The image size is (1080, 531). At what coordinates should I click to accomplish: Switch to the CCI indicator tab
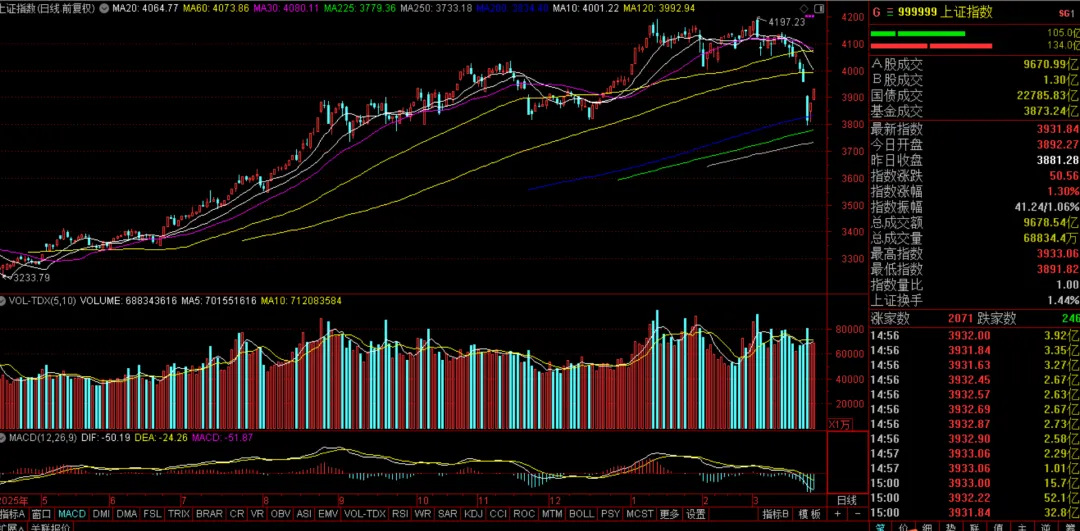pos(498,514)
